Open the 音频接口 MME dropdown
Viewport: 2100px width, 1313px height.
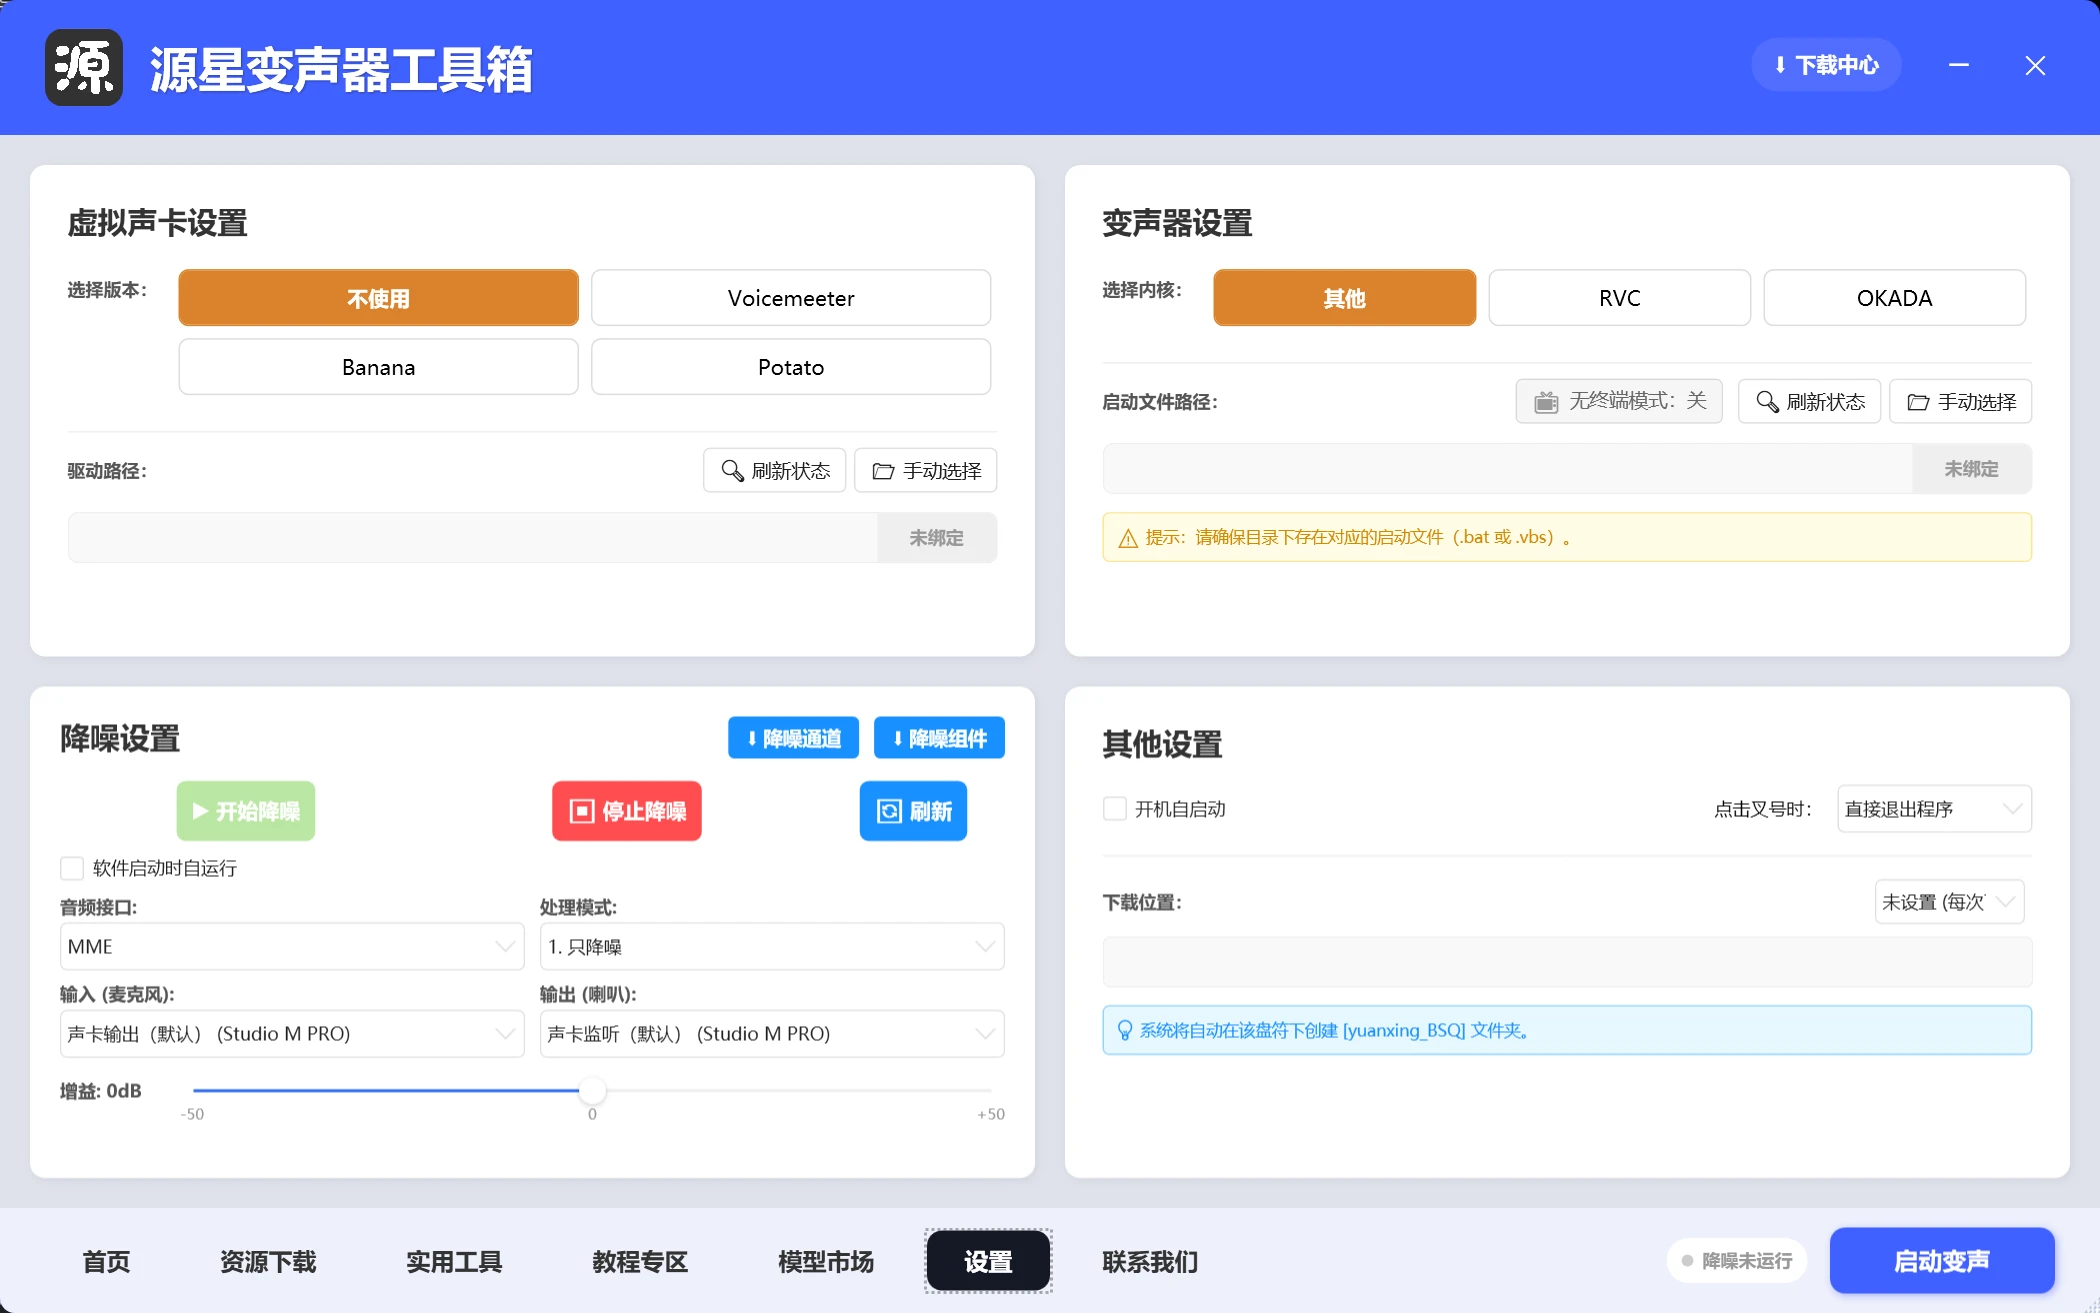290,946
